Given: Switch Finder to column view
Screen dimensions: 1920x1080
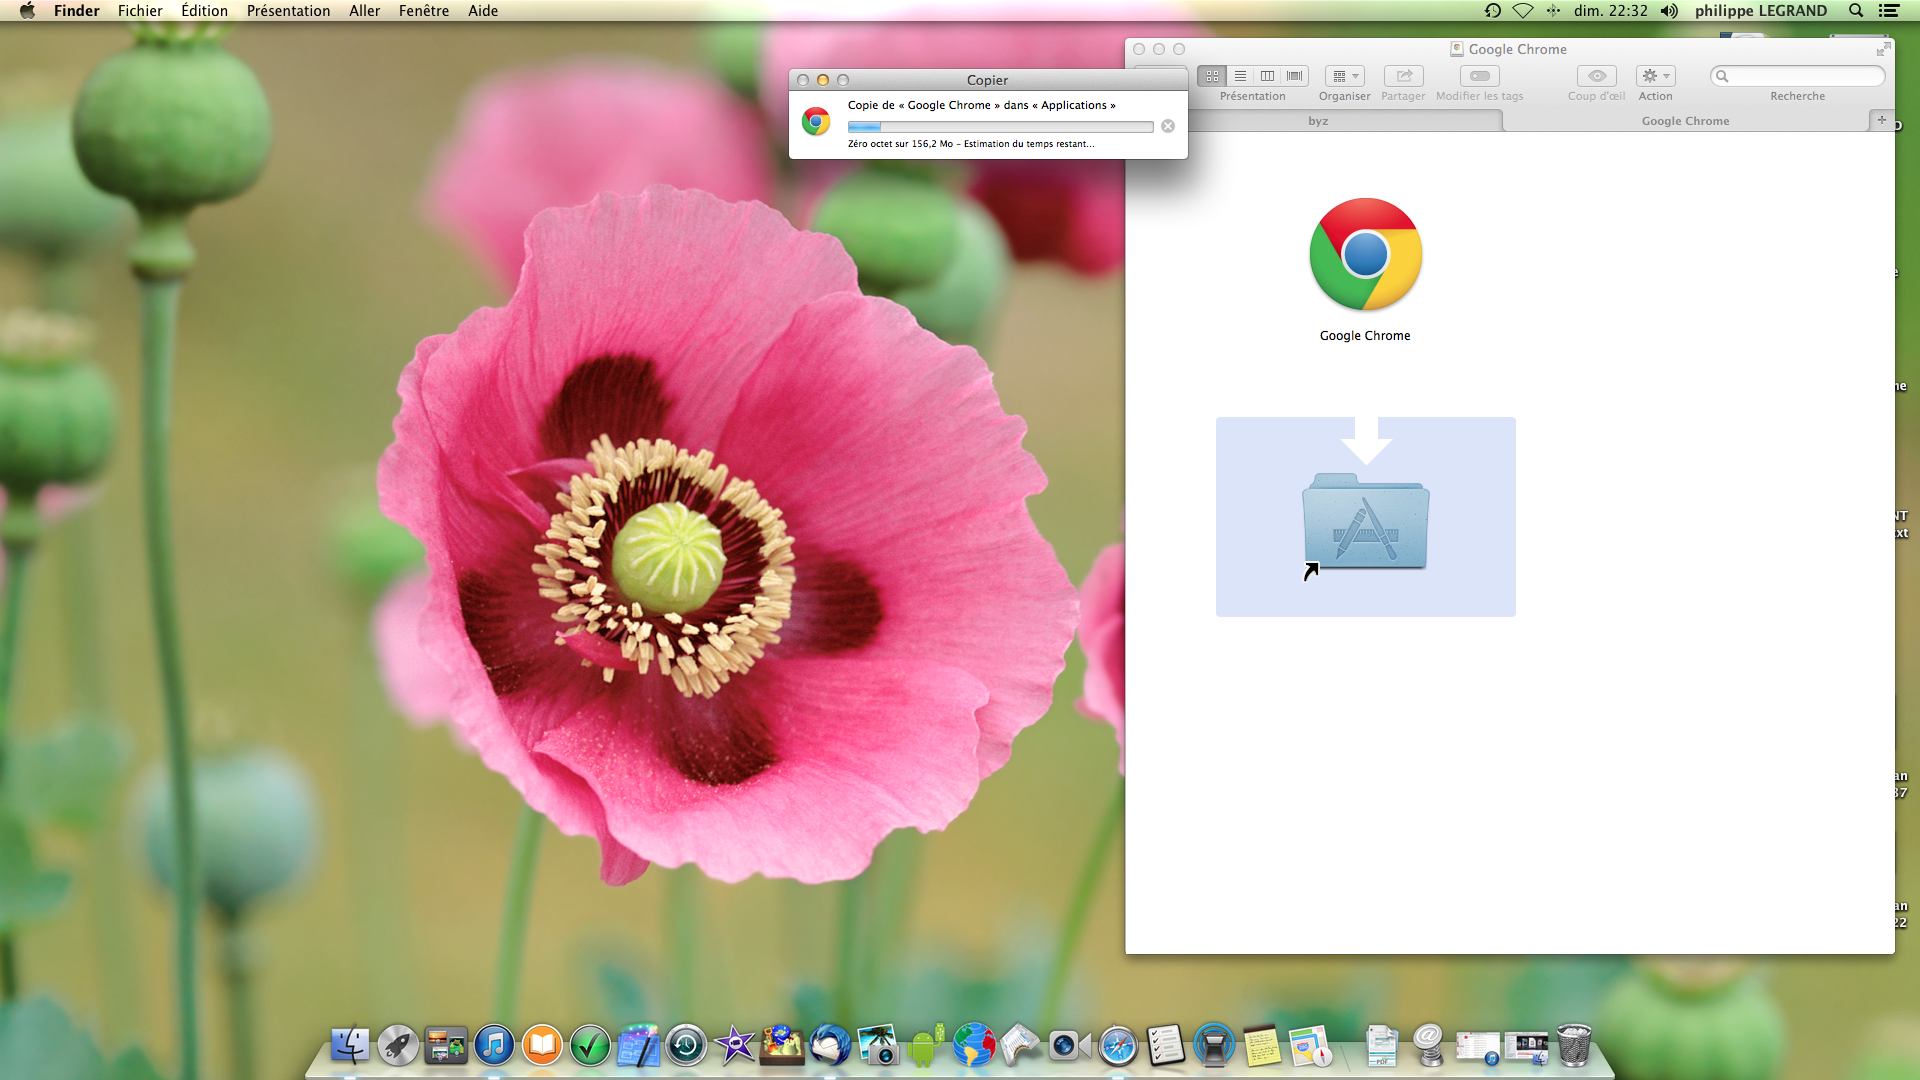Looking at the screenshot, I should tap(1267, 76).
